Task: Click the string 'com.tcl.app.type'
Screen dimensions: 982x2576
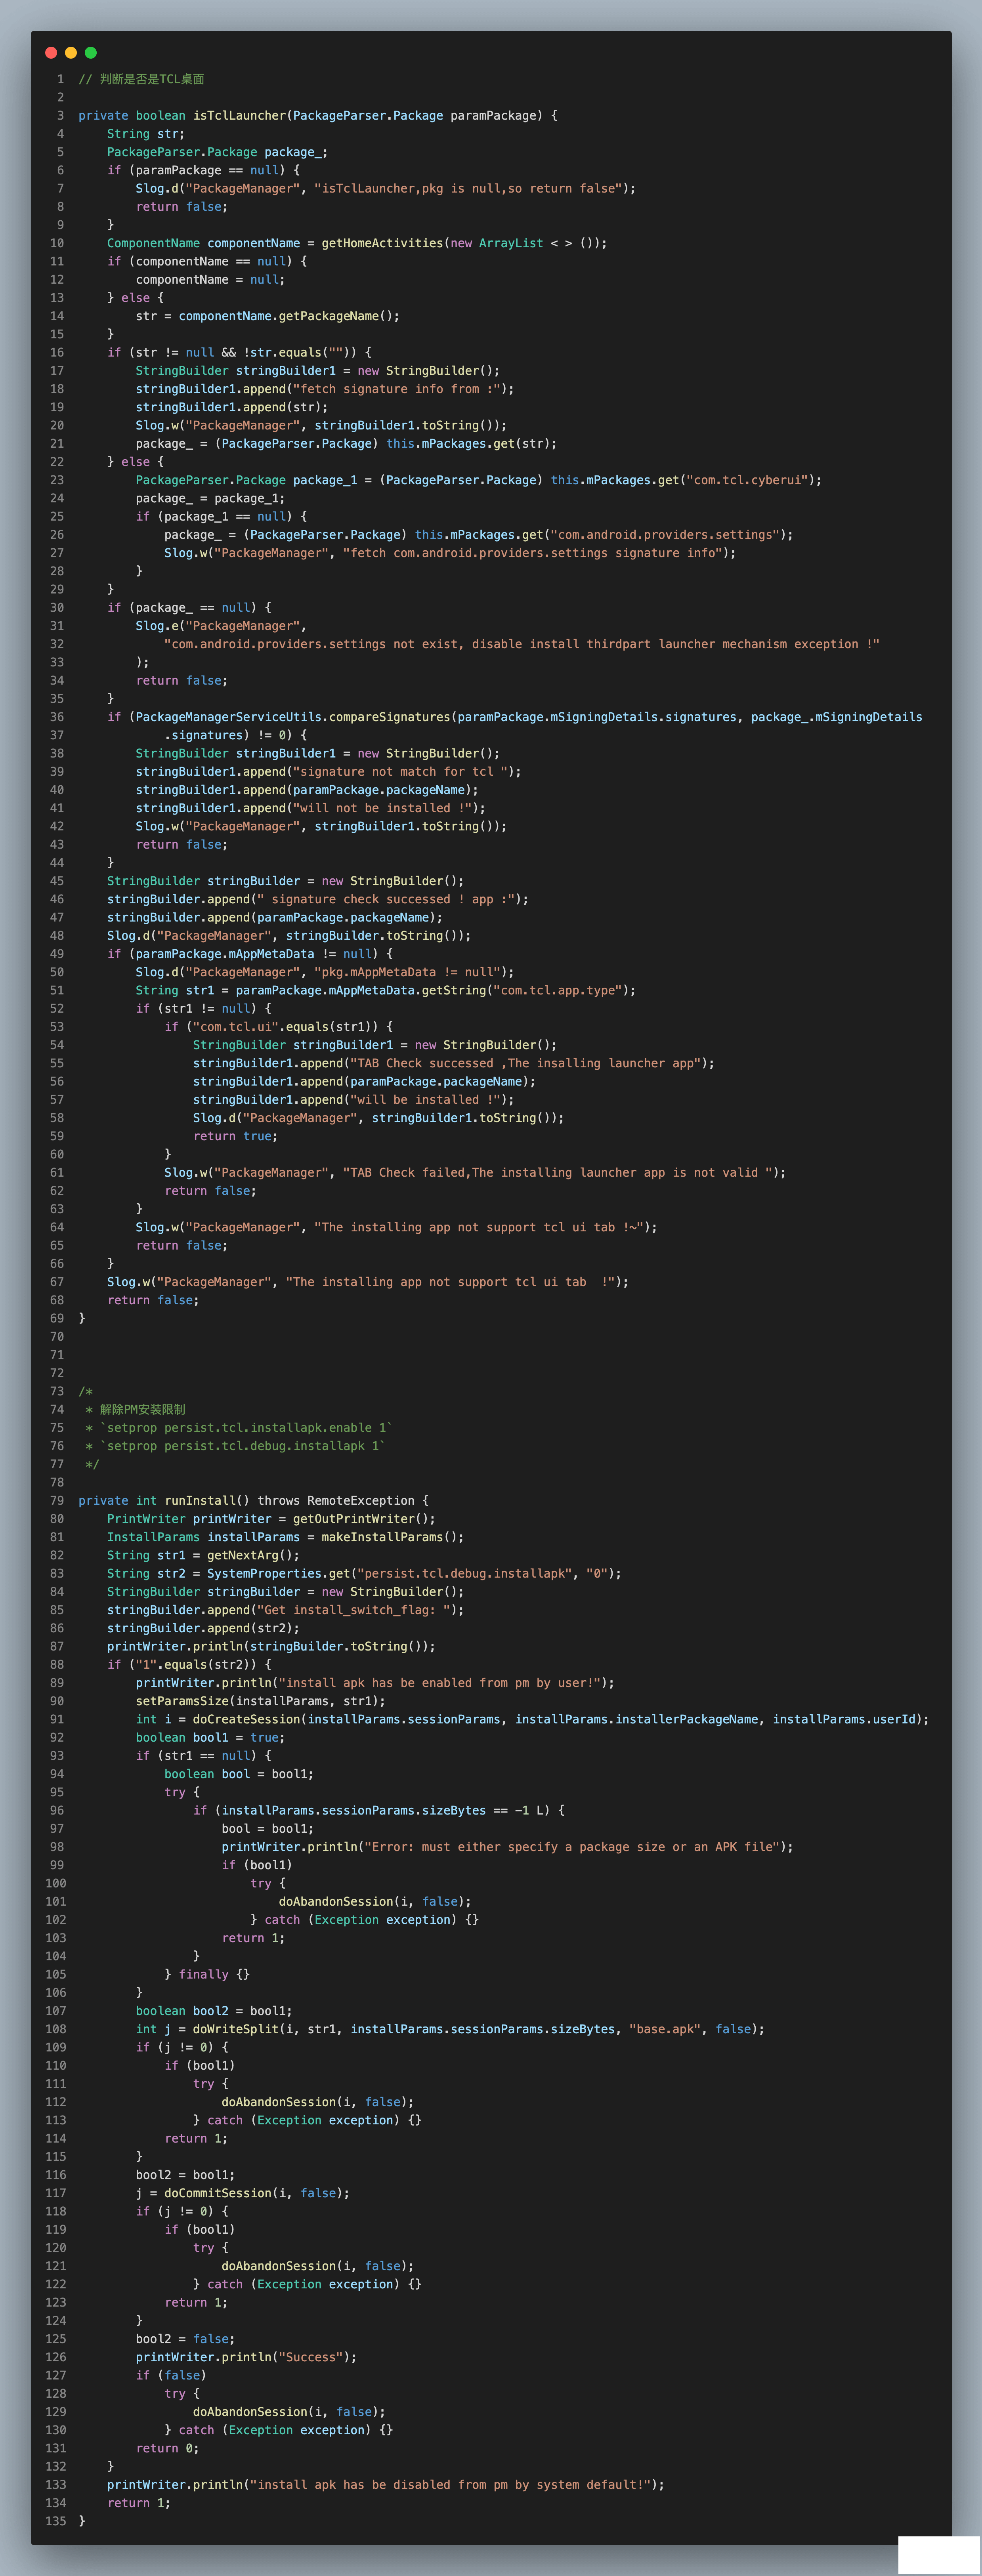Action: tap(561, 990)
